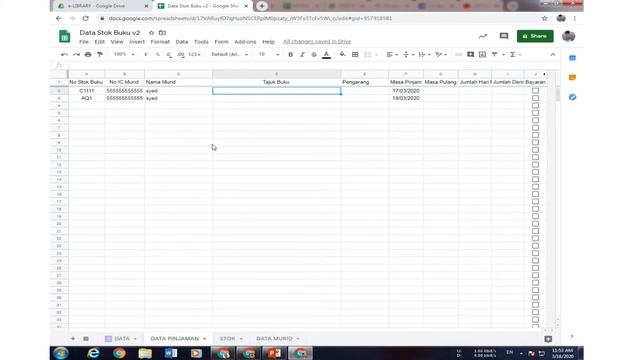Open the borders tool
This screenshot has height=360, width=640.
pos(355,54)
